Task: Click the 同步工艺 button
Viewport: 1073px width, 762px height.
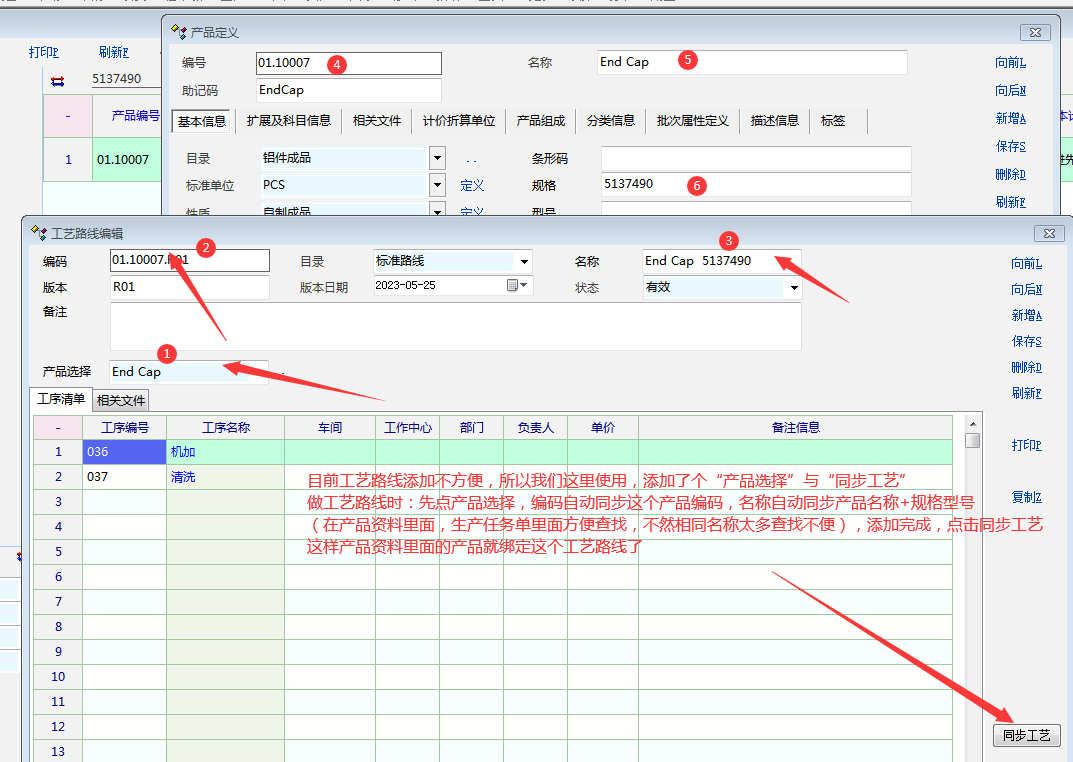Action: [x=1026, y=735]
